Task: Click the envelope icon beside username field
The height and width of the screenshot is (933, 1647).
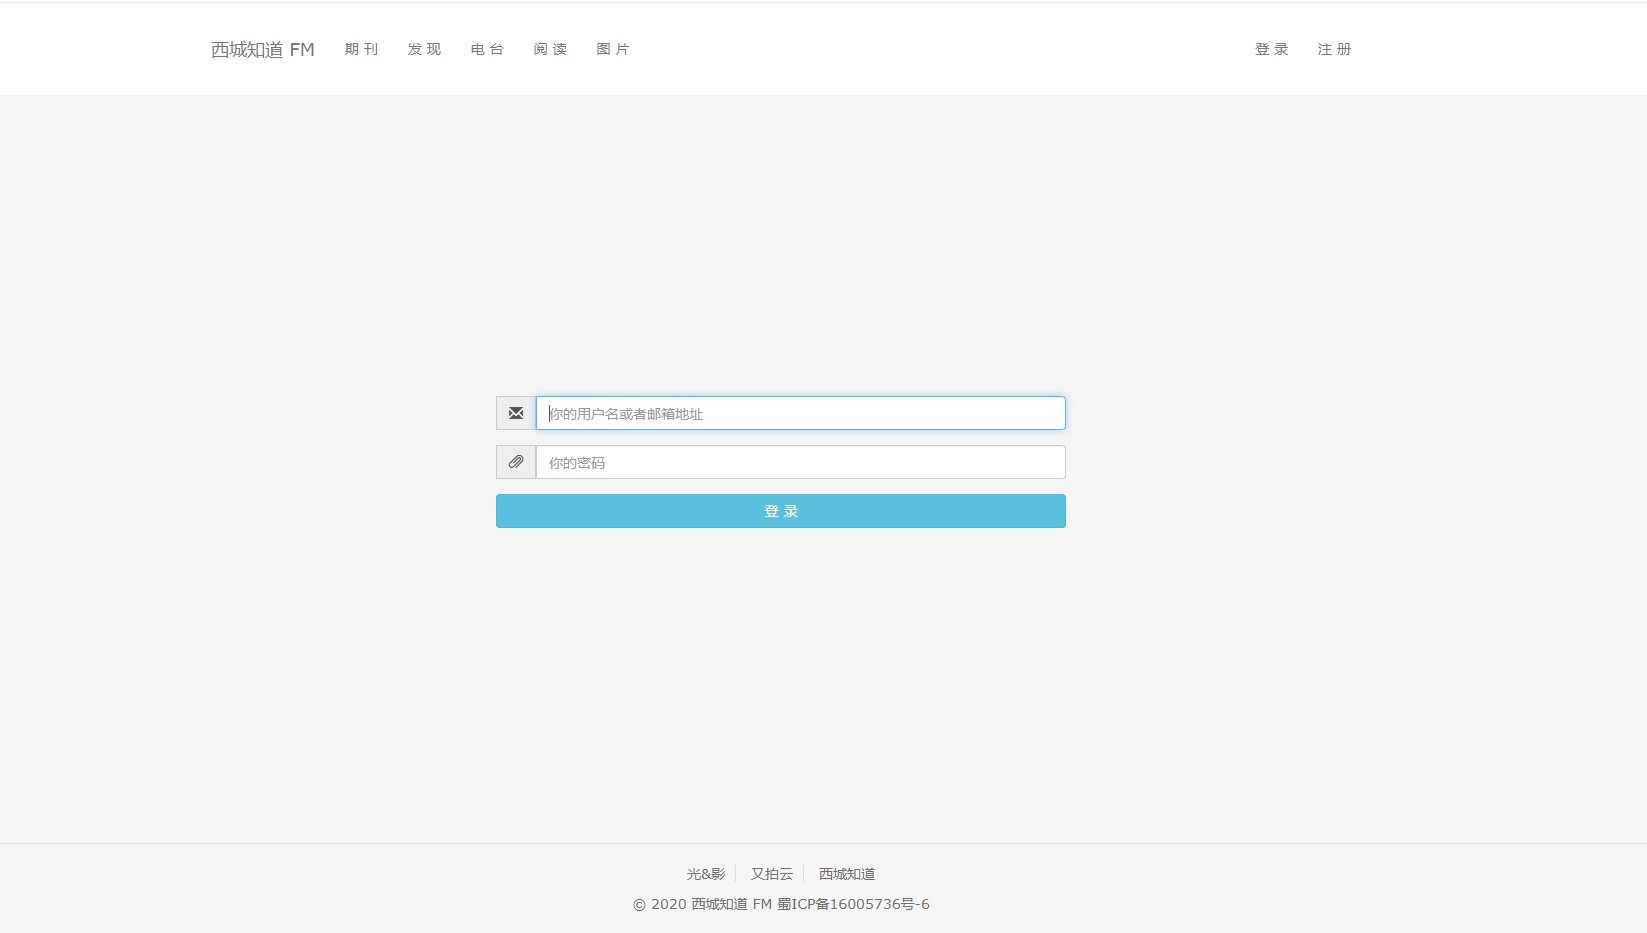Action: coord(516,413)
